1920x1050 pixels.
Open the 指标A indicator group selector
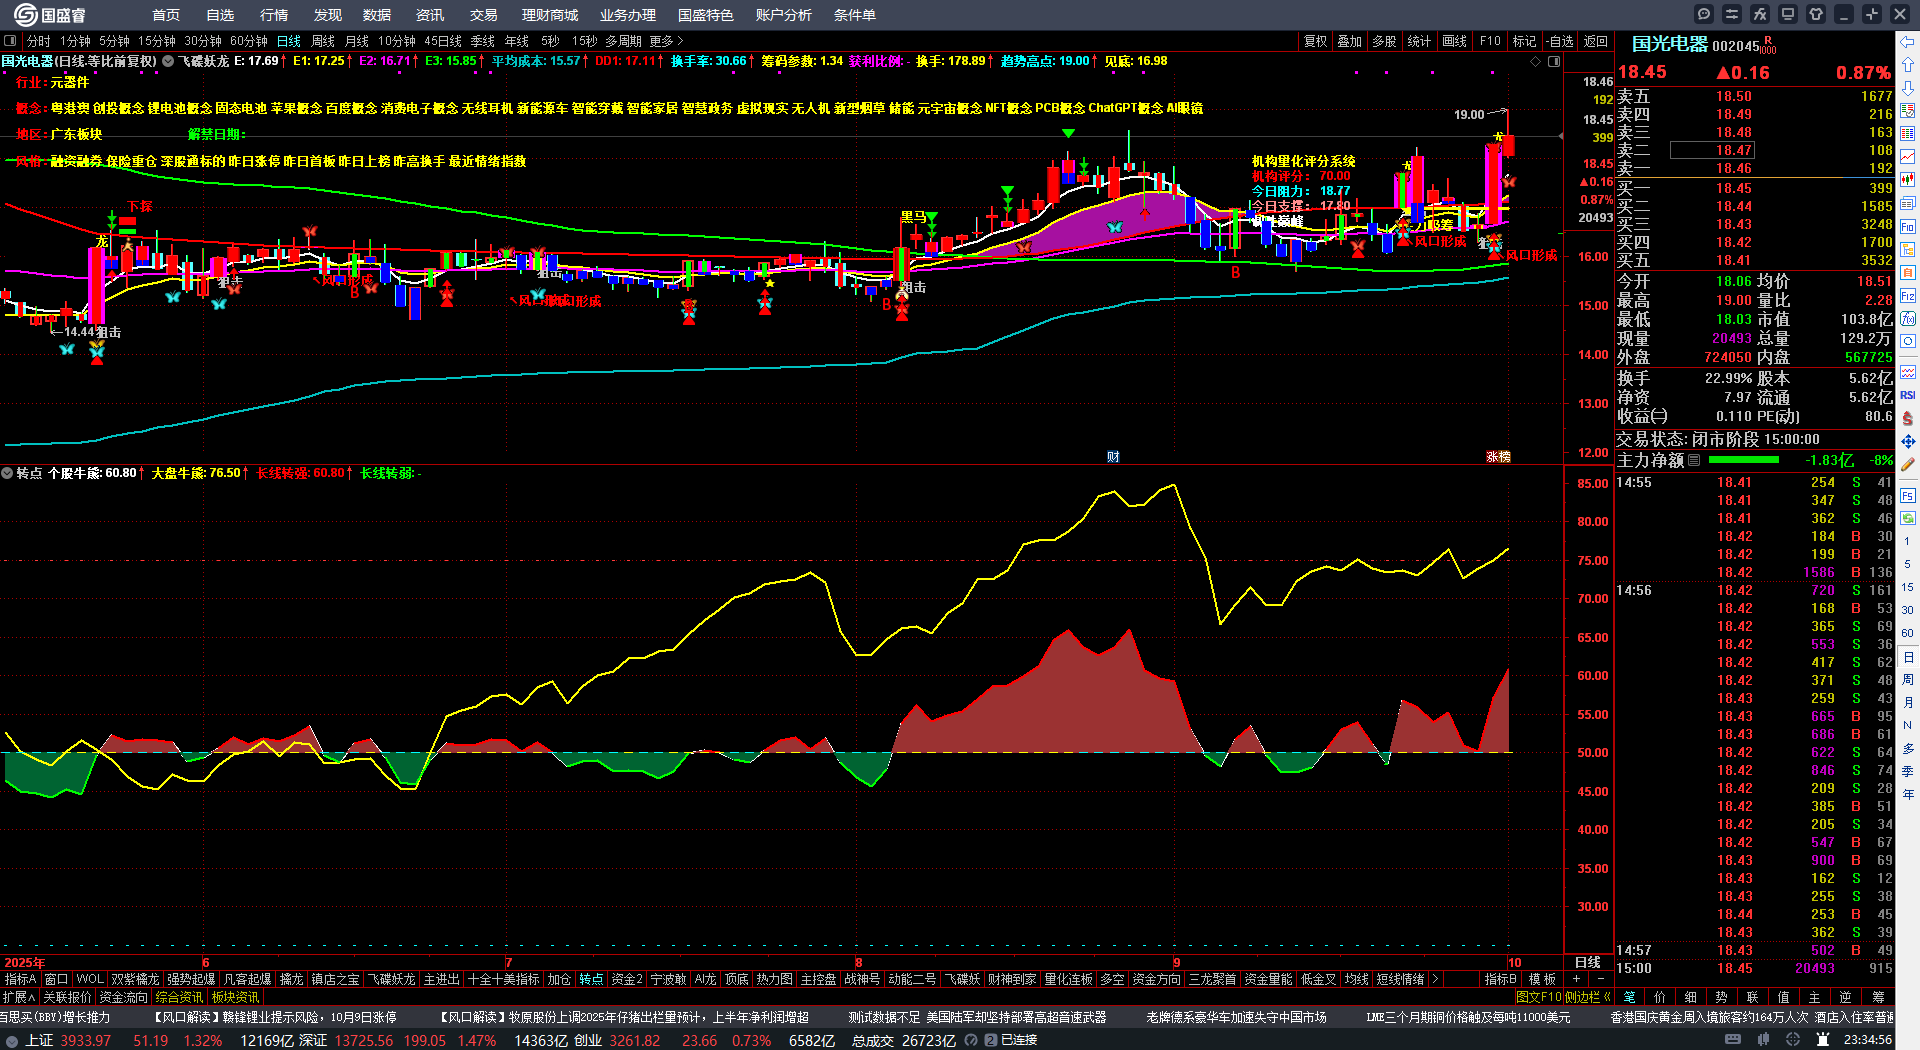20,979
